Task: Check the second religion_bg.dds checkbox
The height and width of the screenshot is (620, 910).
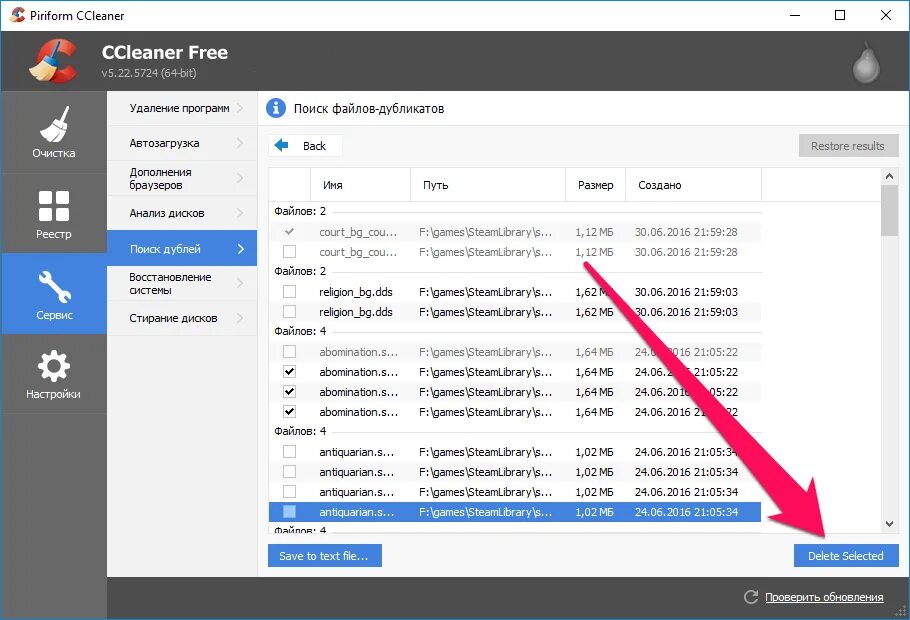Action: point(289,312)
